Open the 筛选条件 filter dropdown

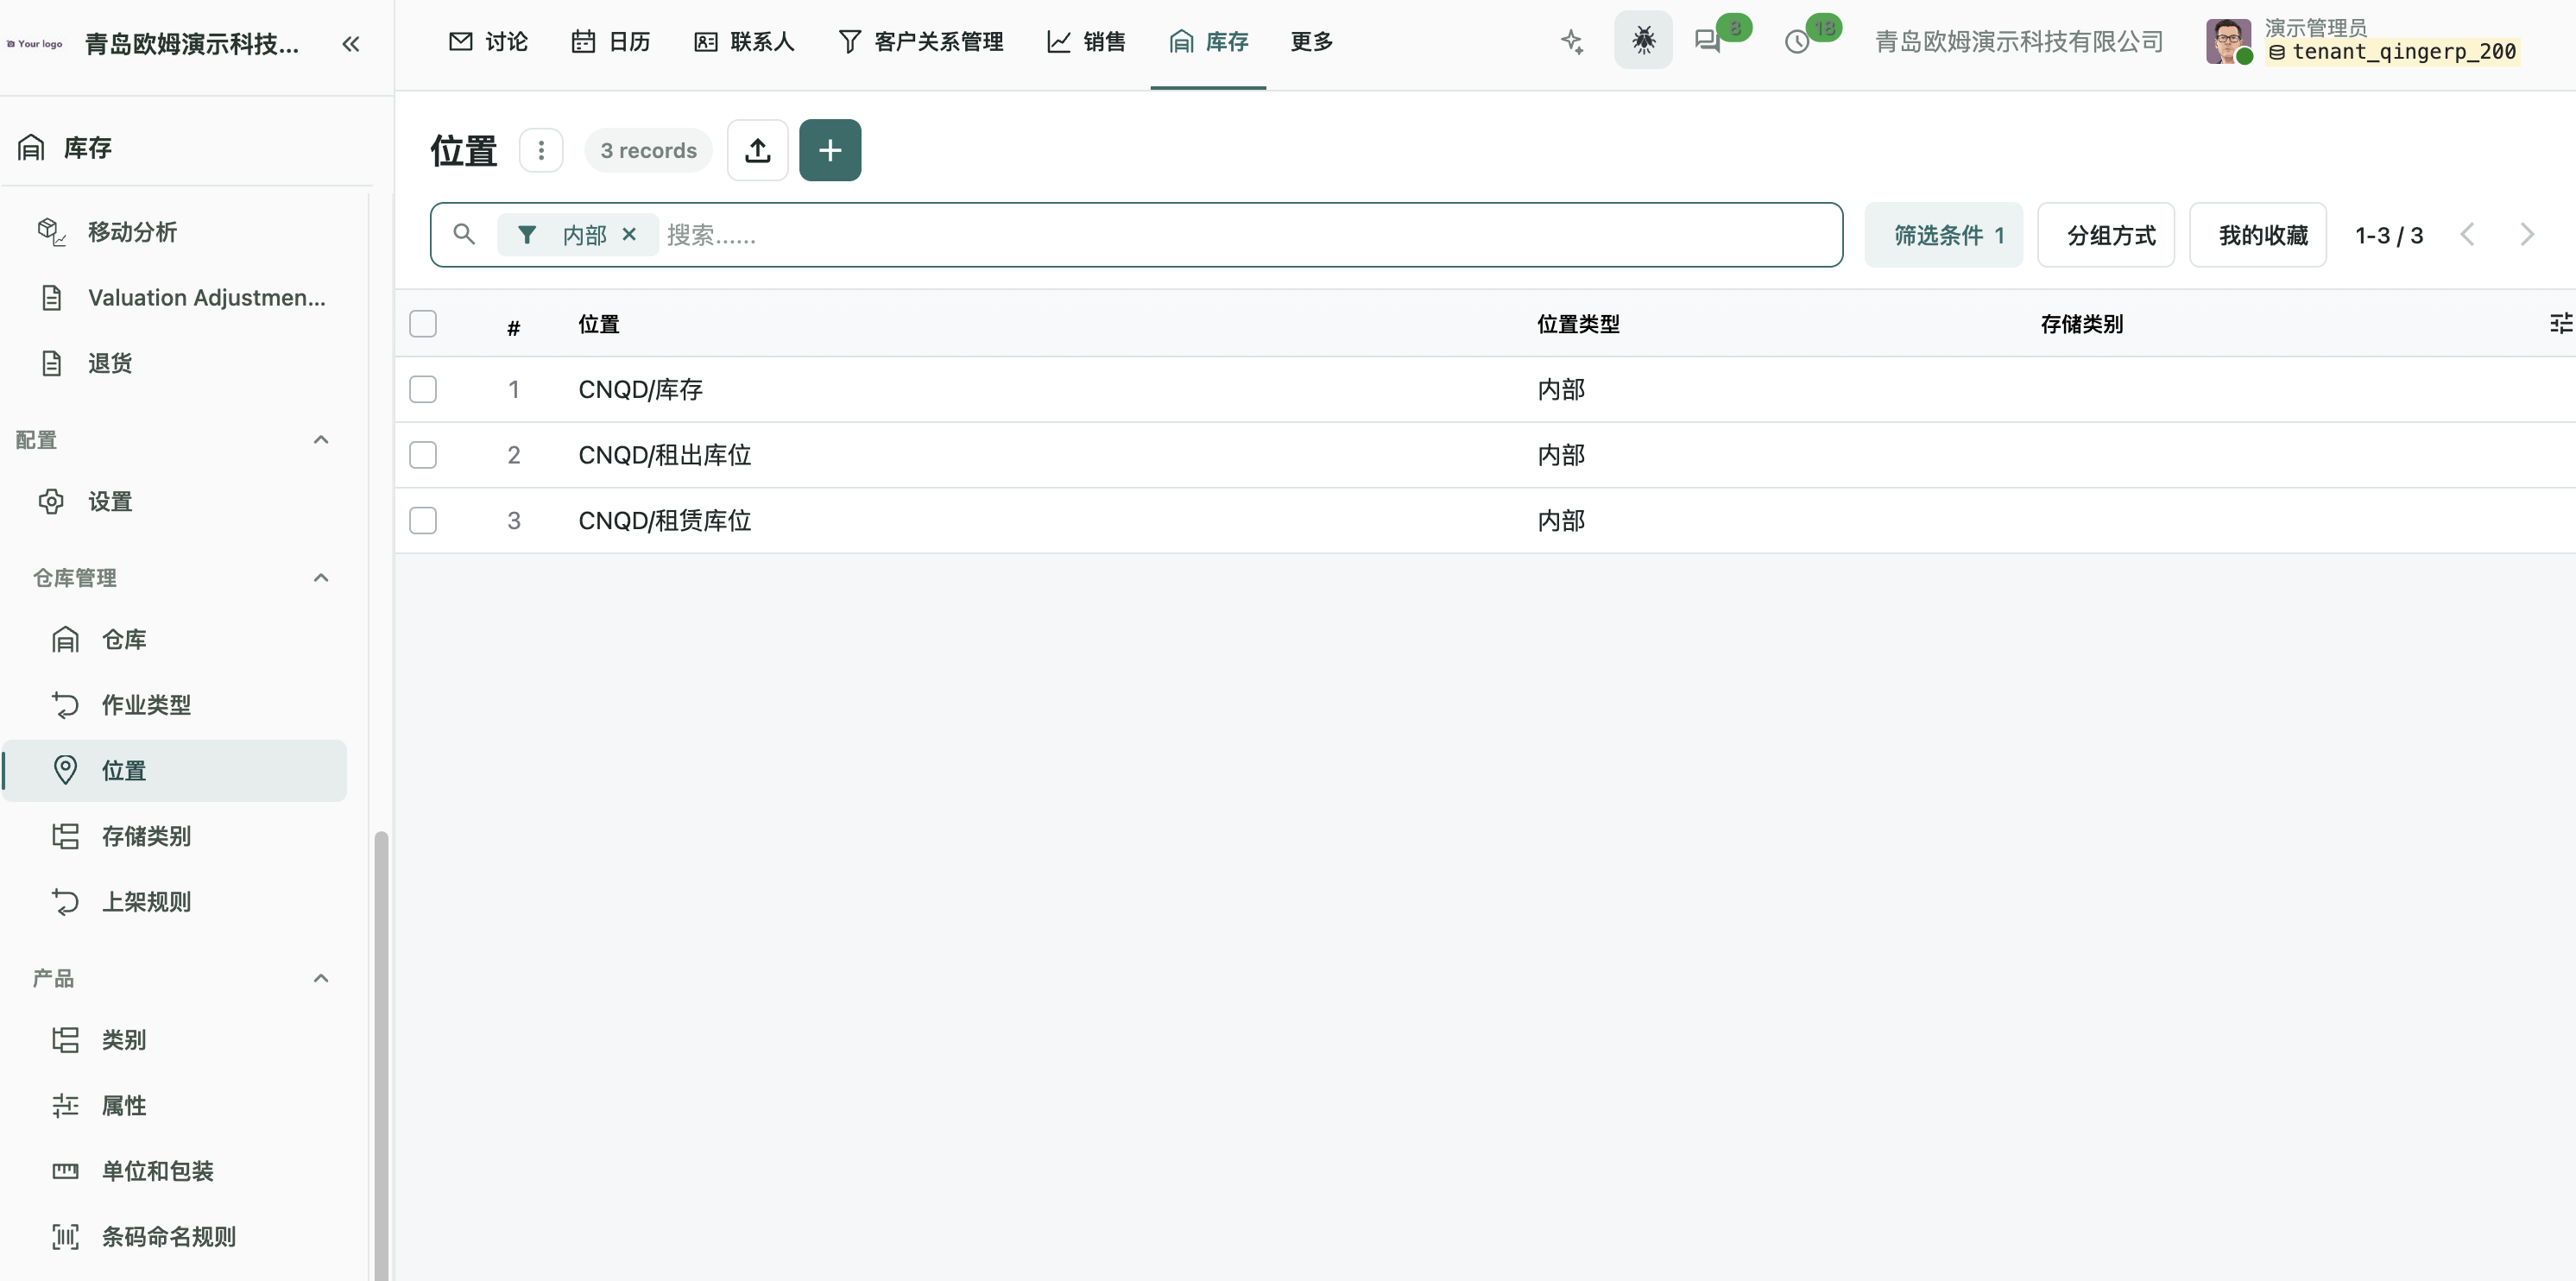(1943, 235)
